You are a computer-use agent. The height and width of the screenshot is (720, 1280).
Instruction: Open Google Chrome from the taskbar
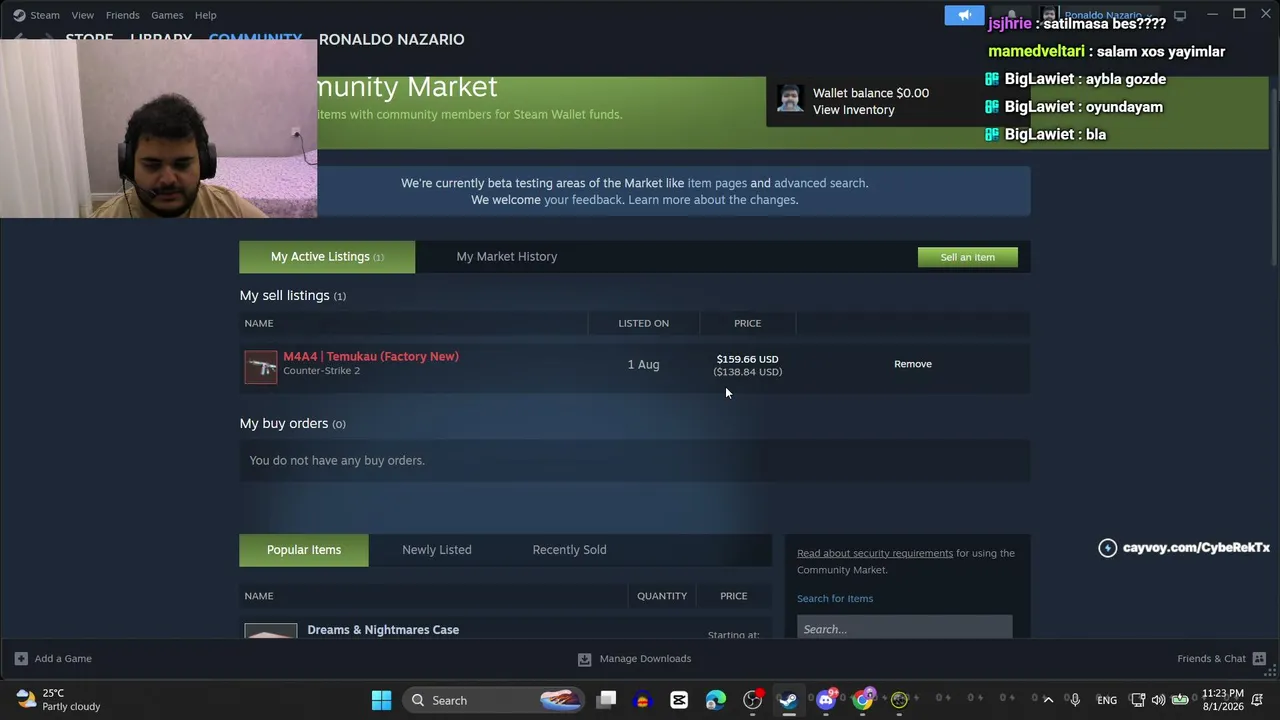click(862, 700)
